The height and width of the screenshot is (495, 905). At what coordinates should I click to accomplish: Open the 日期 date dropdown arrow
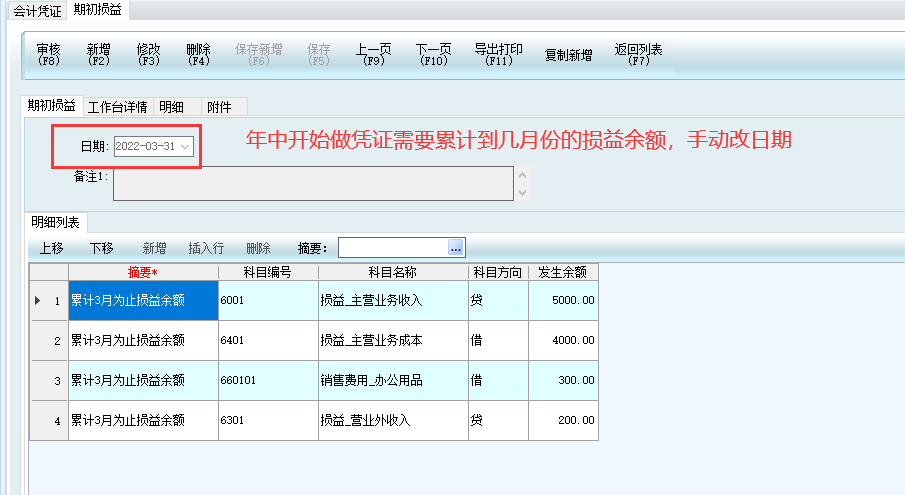click(185, 147)
